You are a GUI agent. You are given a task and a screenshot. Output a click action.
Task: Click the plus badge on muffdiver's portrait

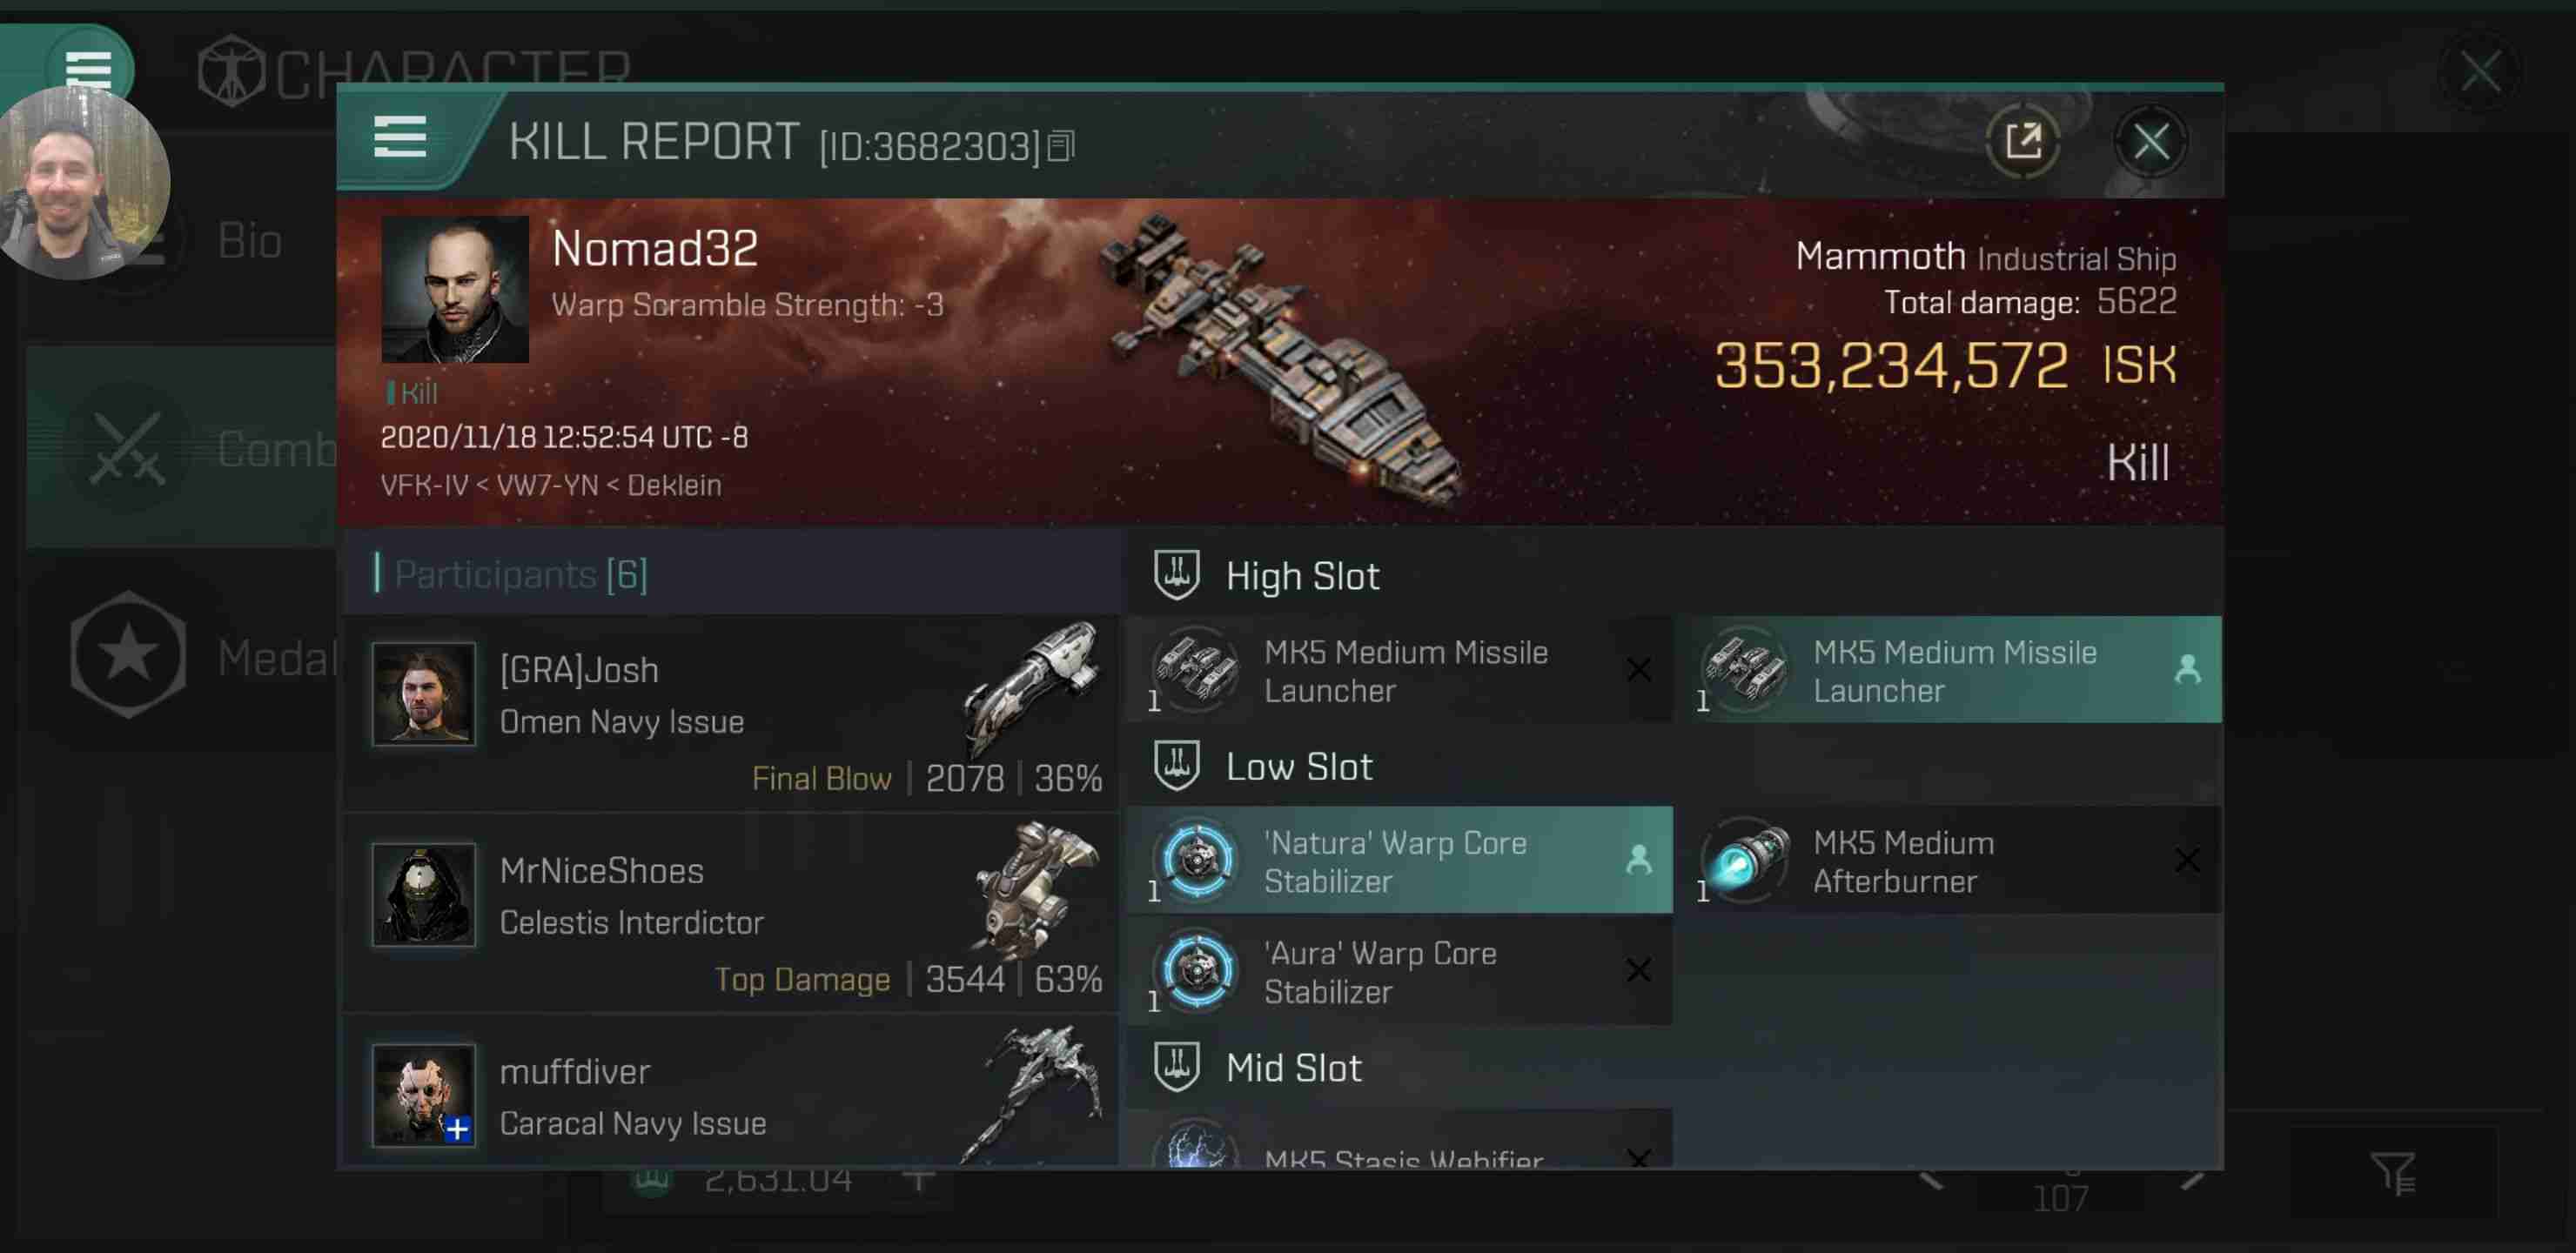[x=458, y=1129]
